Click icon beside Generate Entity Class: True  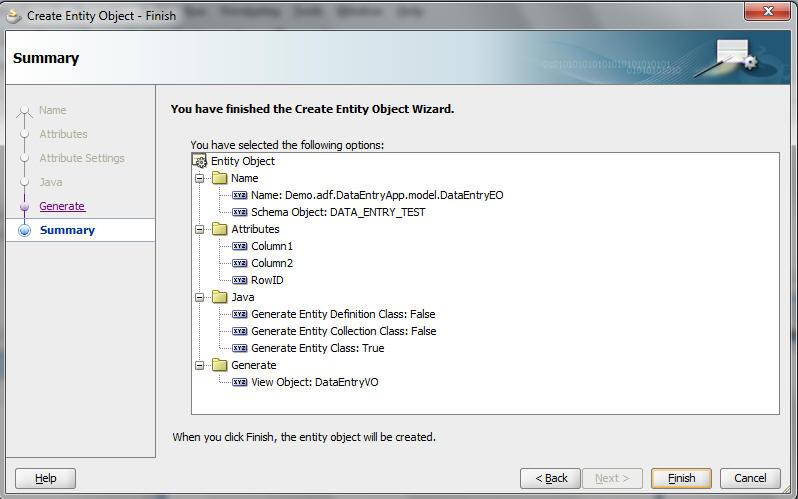coord(240,348)
